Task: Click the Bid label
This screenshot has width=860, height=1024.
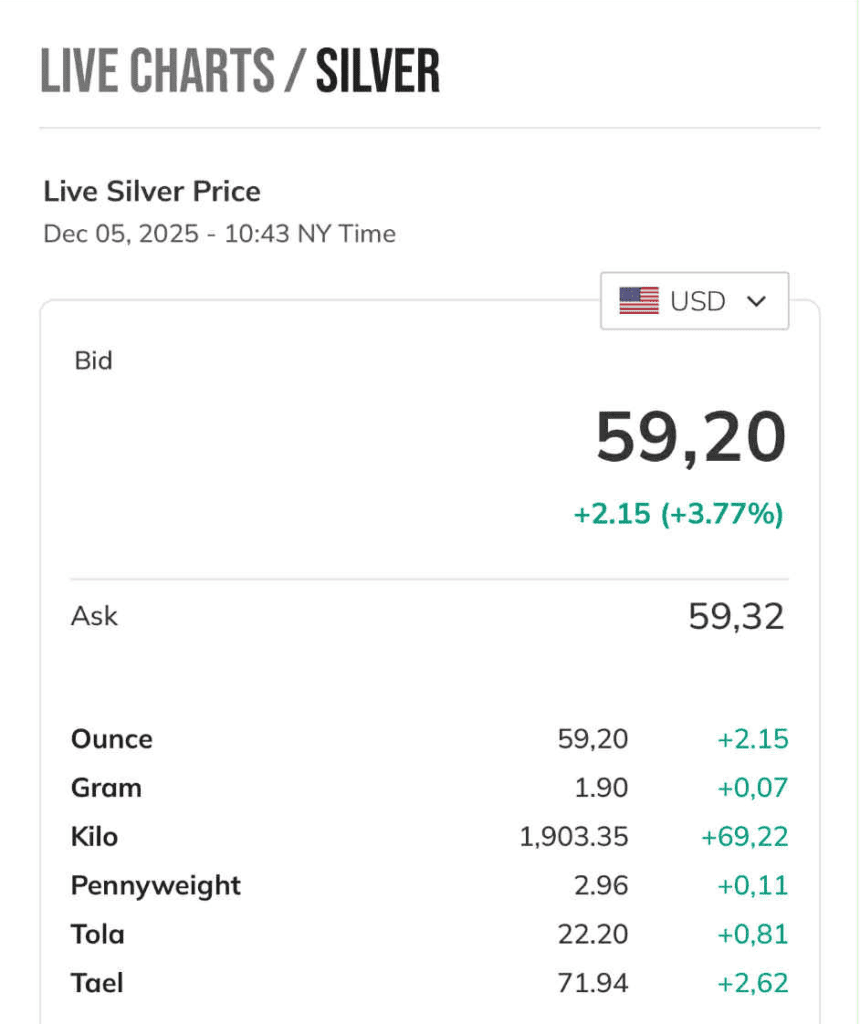Action: [x=94, y=360]
